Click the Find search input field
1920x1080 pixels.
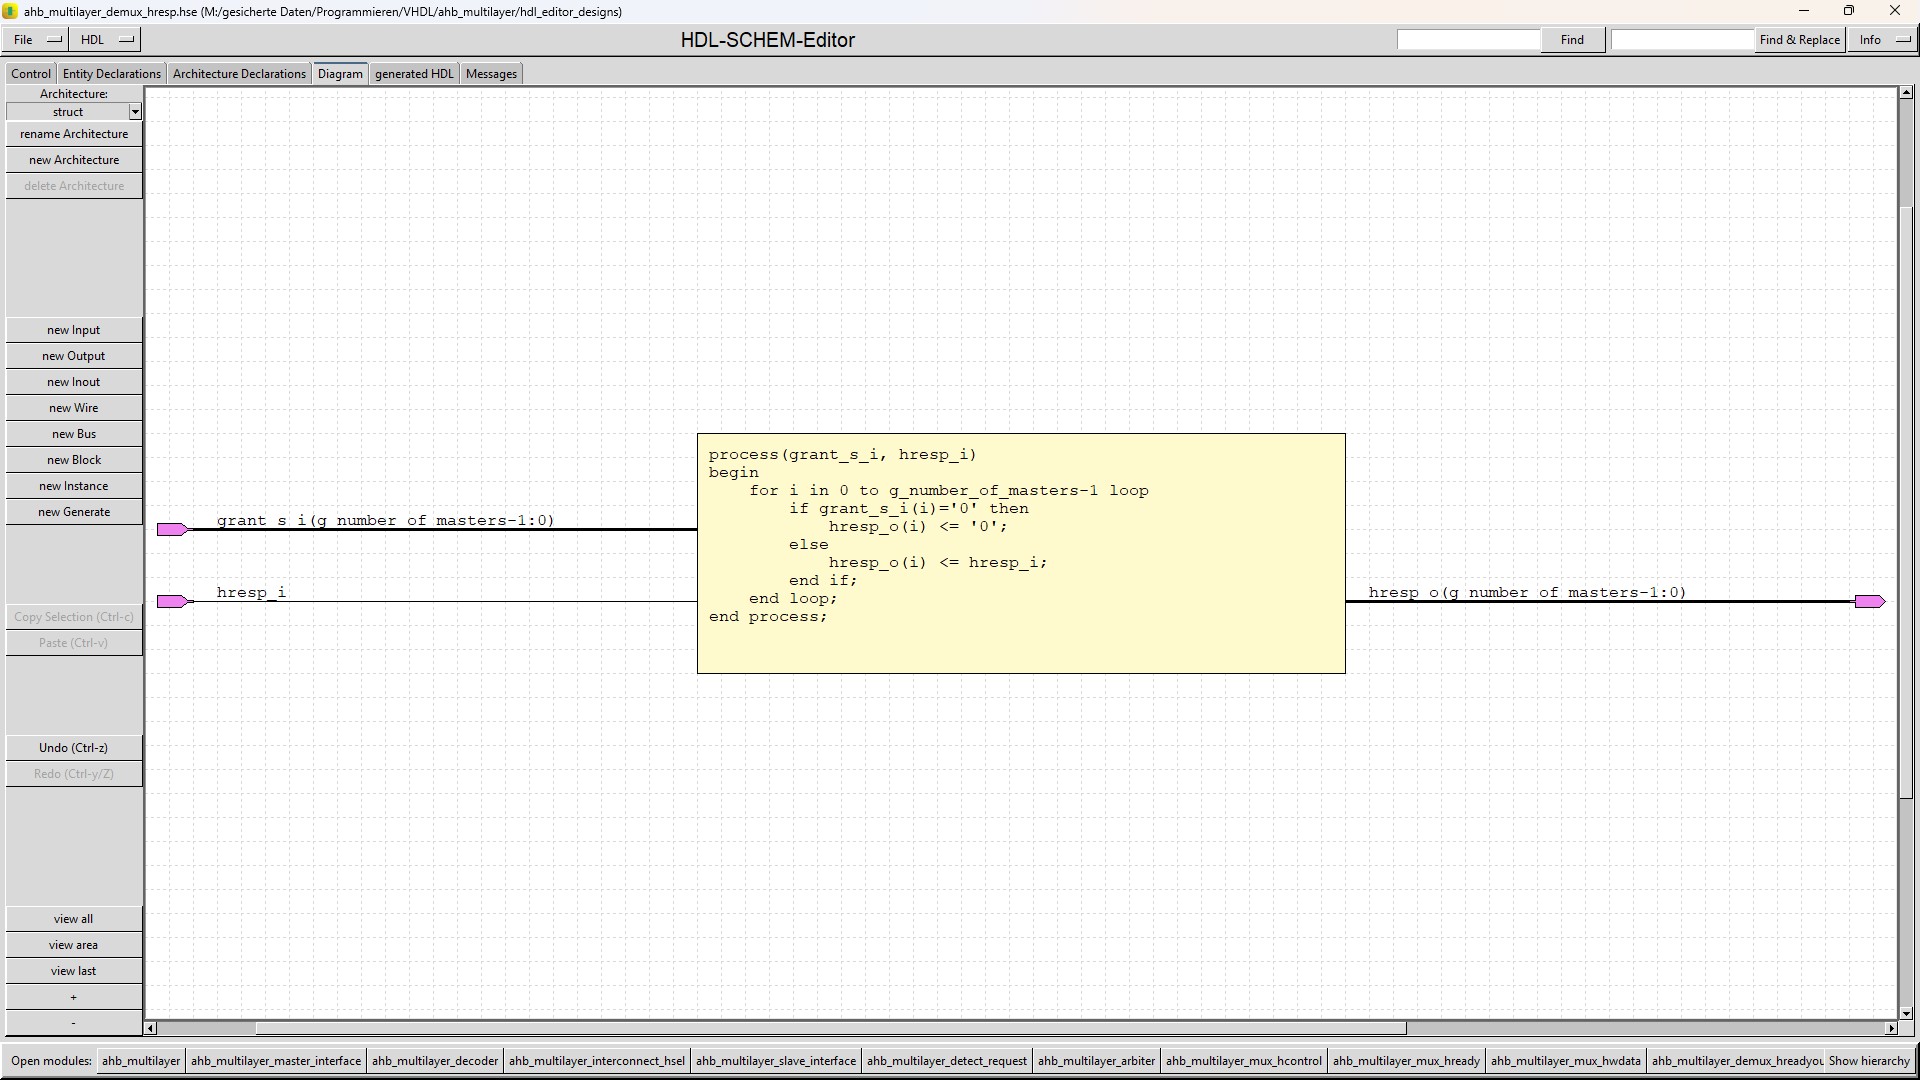(1468, 40)
